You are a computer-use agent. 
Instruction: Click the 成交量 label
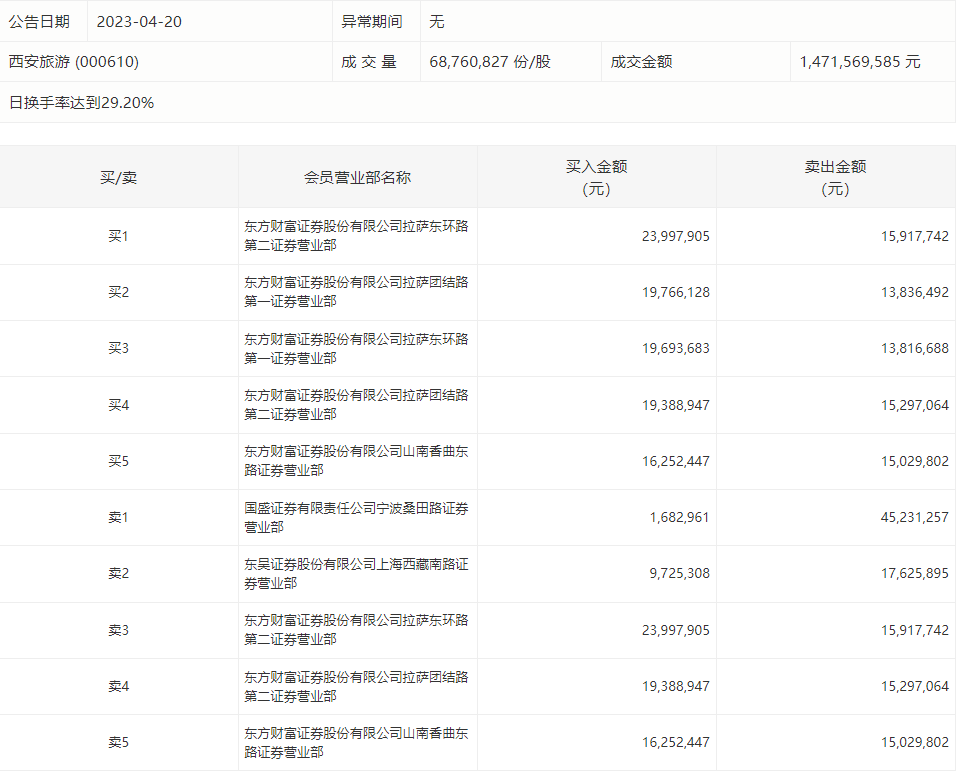coord(369,62)
